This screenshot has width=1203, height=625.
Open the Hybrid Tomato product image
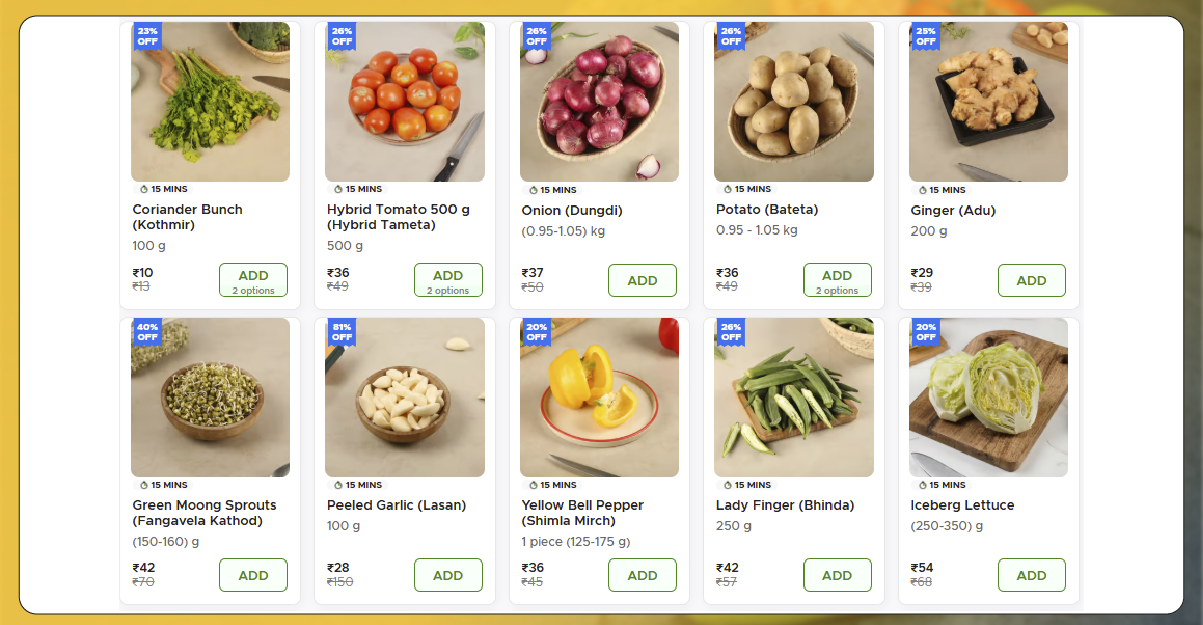pos(405,102)
